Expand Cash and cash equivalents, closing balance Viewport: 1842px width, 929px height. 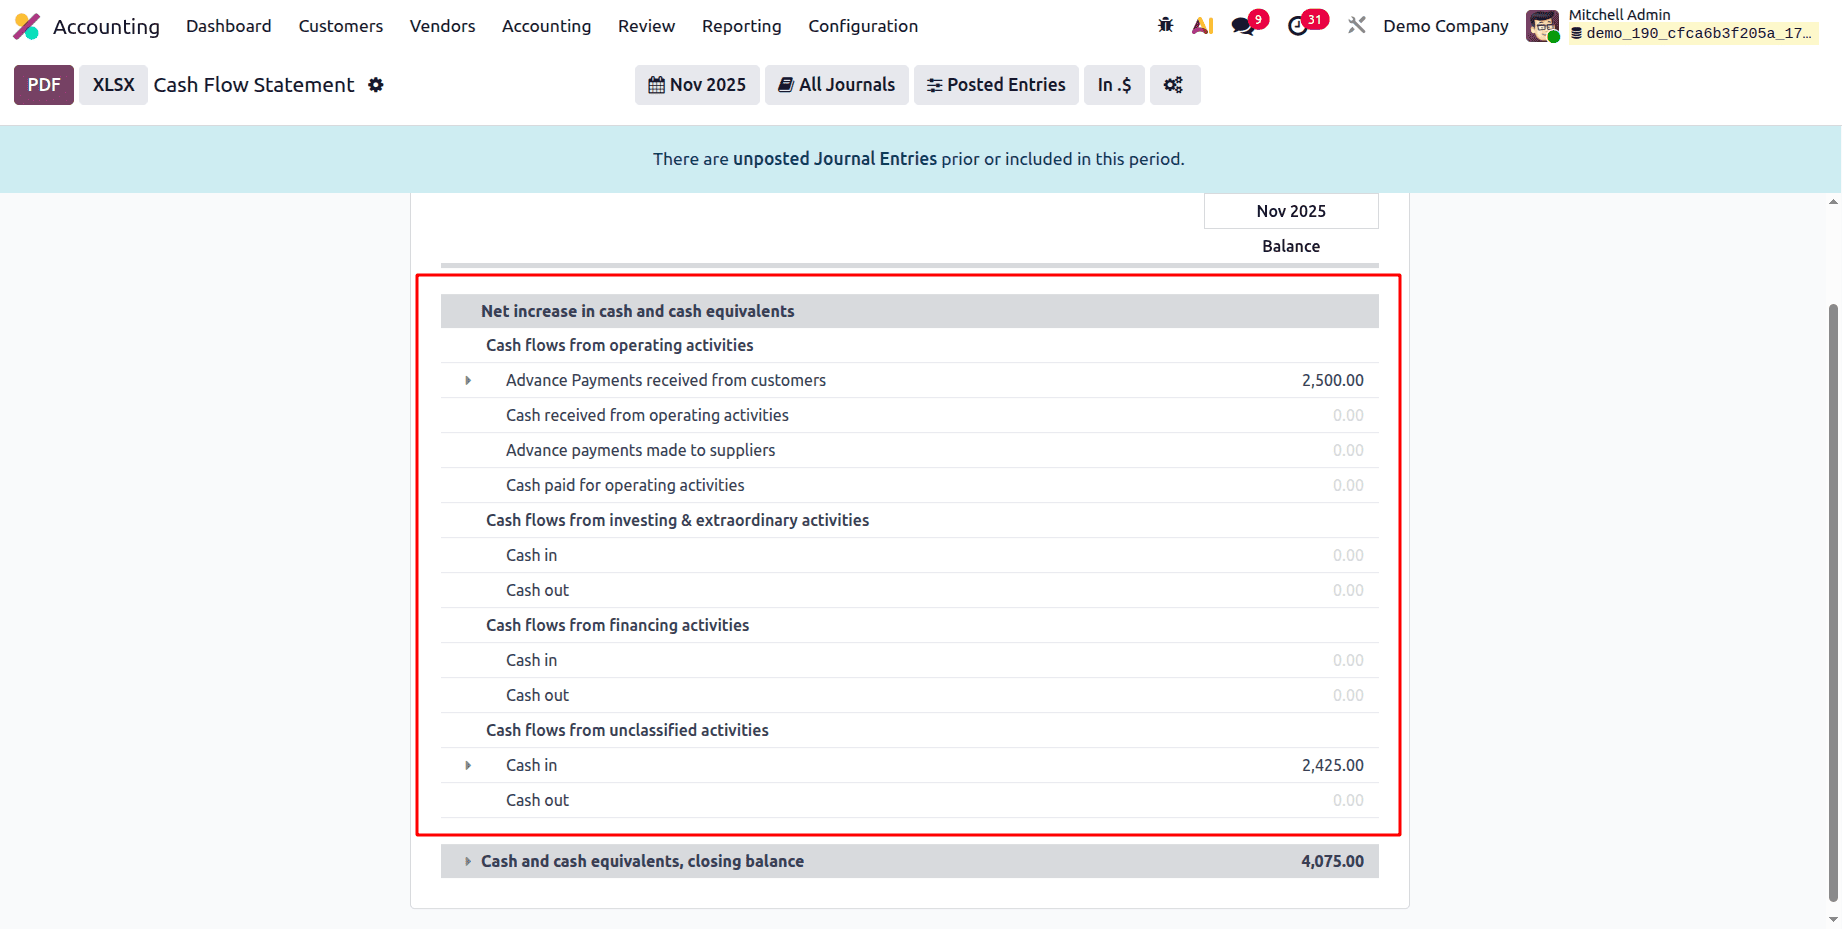pyautogui.click(x=467, y=861)
